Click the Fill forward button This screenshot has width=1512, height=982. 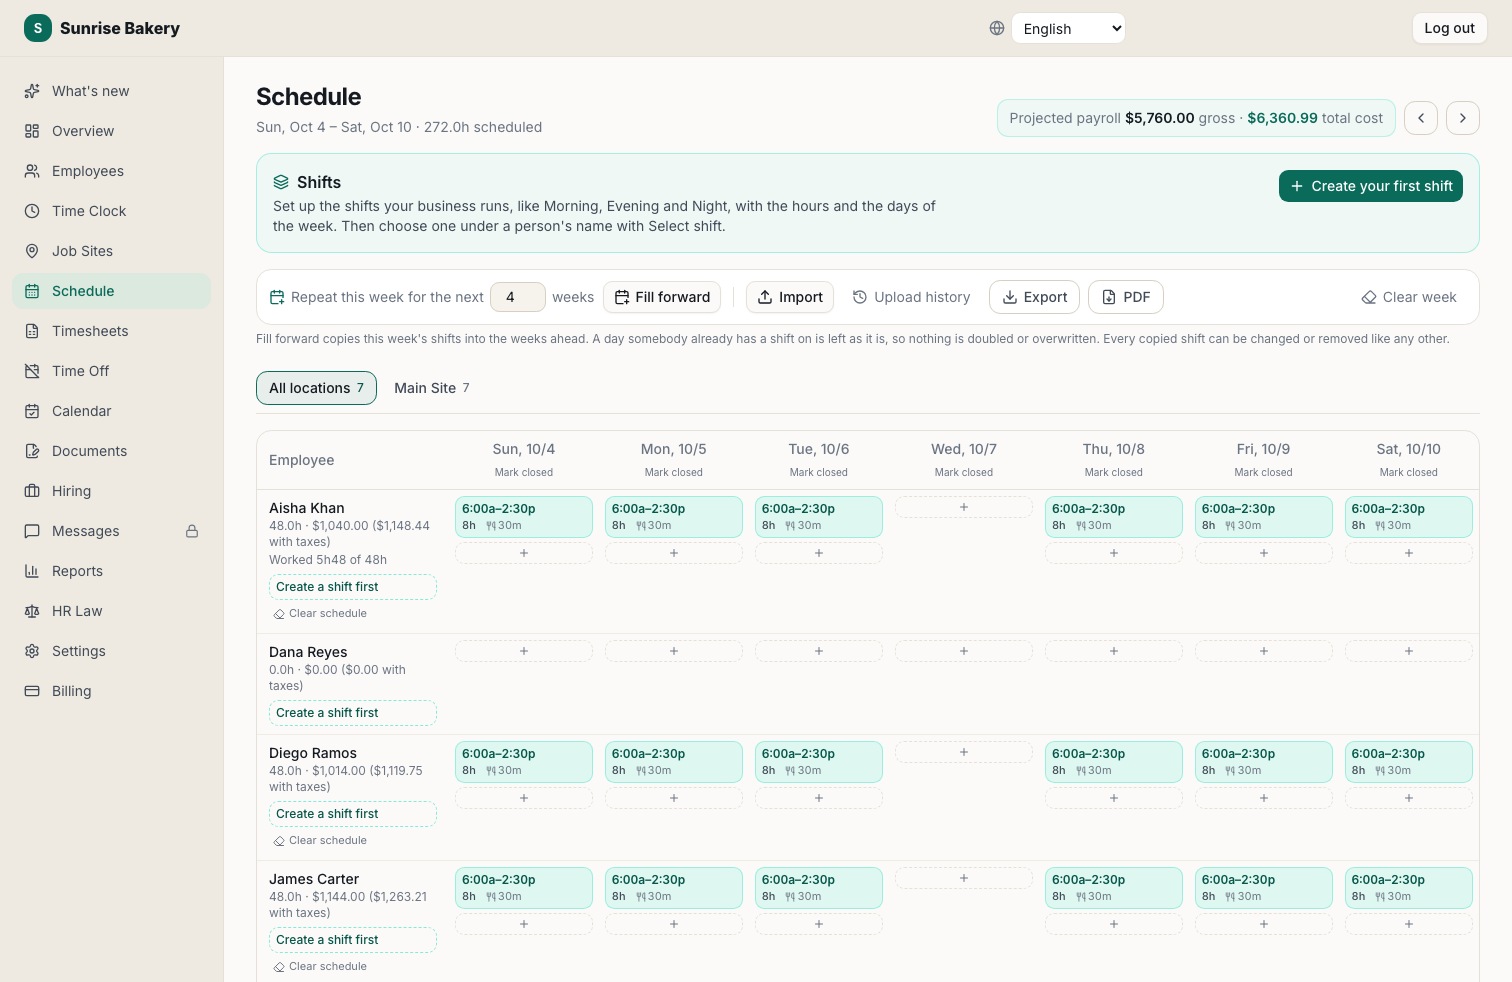(662, 297)
